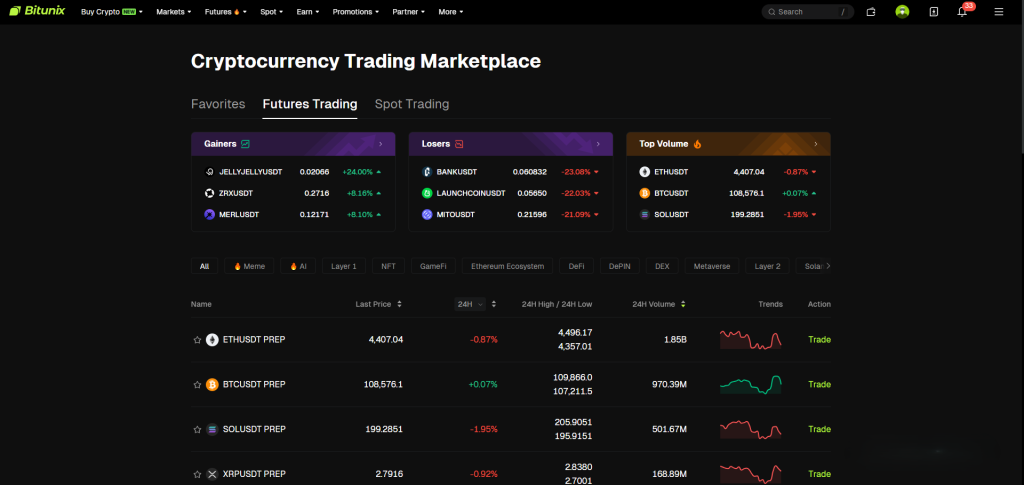
Task: Switch to the Spot Trading tab
Action: [411, 104]
